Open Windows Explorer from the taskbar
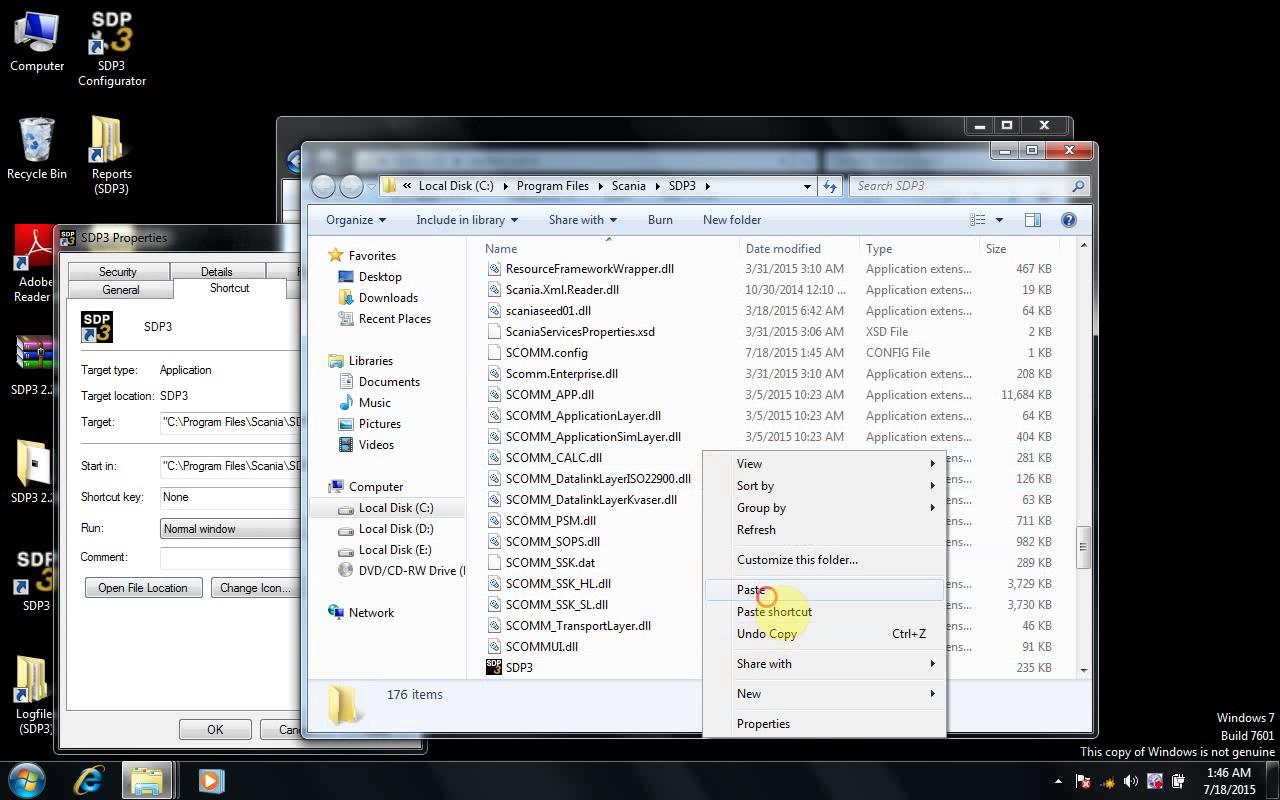This screenshot has height=800, width=1280. coord(147,779)
